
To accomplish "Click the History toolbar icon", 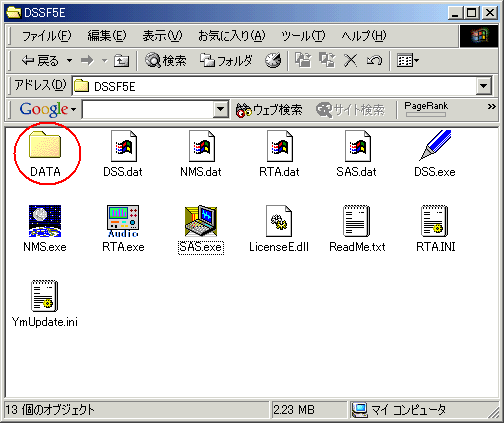I will pos(273,61).
